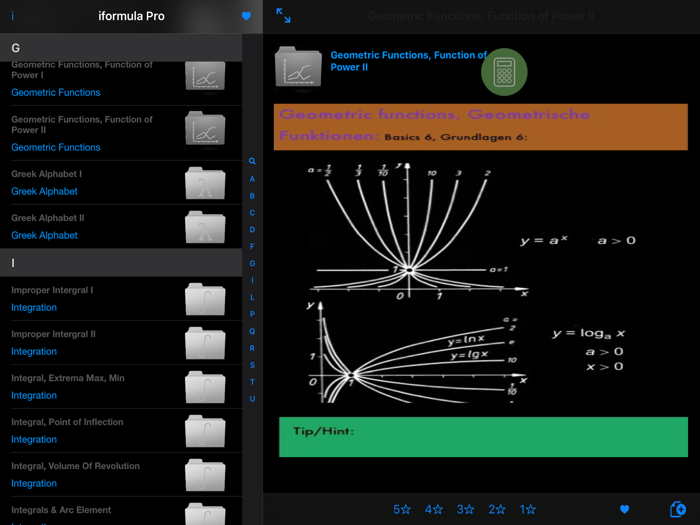Select 'Integral, Point of Inflection' row title
The width and height of the screenshot is (700, 525).
(67, 422)
